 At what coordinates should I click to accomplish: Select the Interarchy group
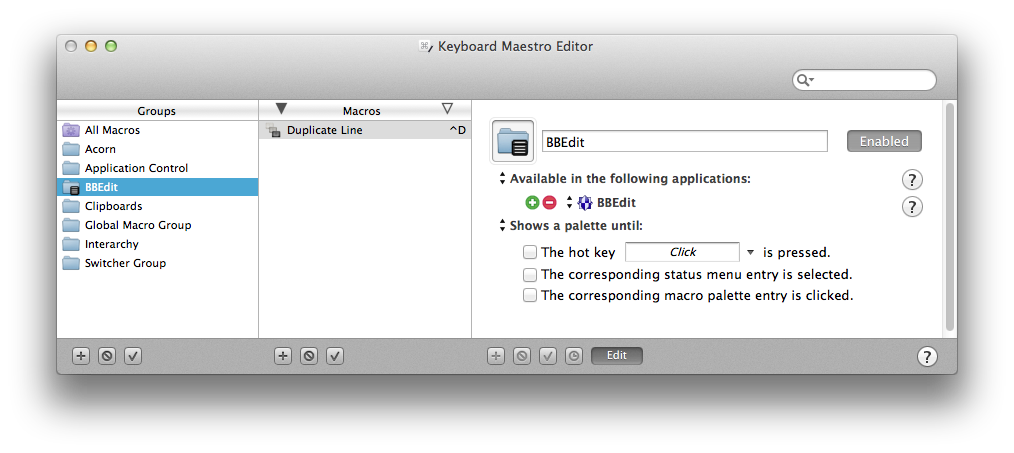pos(157,244)
